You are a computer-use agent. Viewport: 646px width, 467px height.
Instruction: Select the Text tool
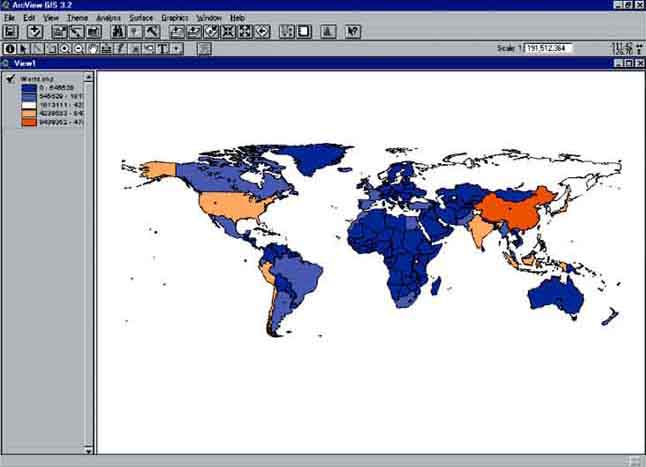(x=162, y=48)
